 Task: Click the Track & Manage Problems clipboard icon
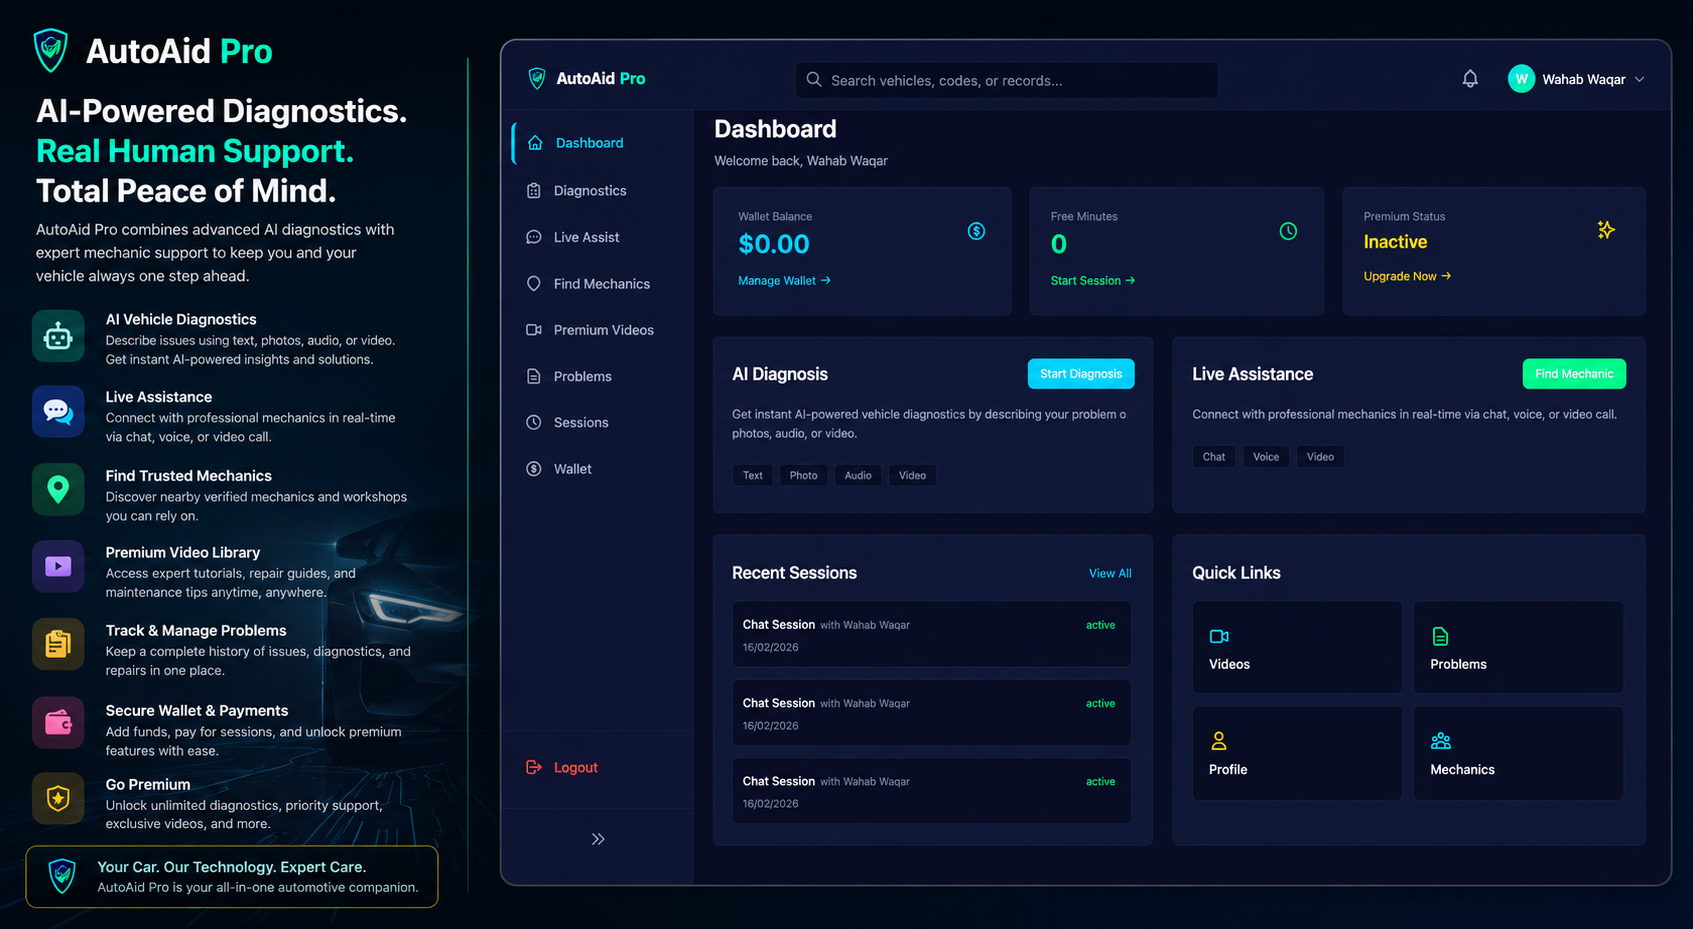point(58,644)
